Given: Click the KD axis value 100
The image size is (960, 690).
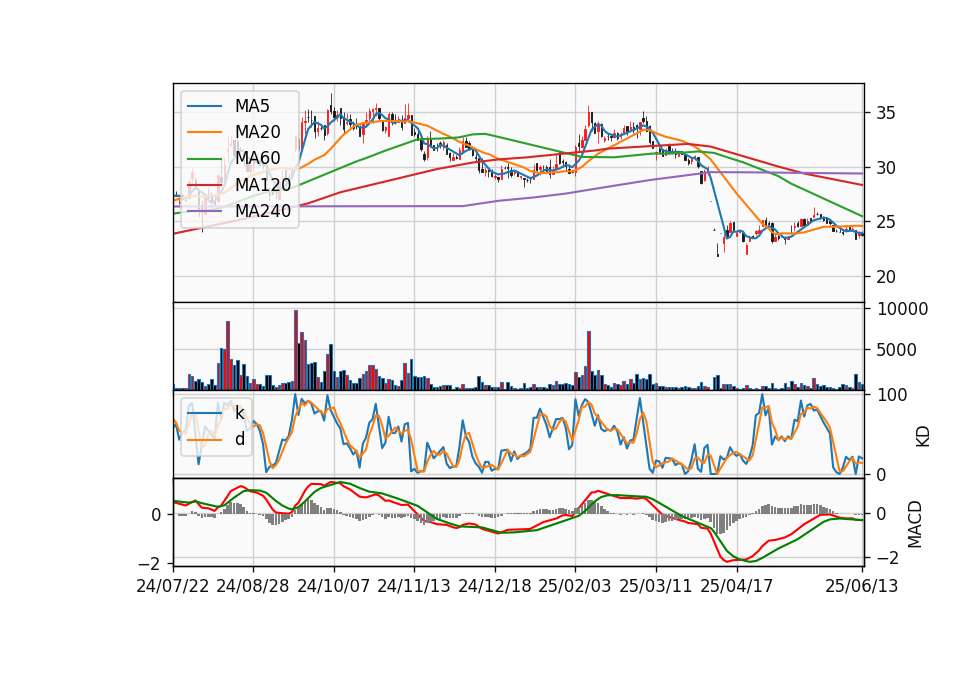Looking at the screenshot, I should coord(892,395).
